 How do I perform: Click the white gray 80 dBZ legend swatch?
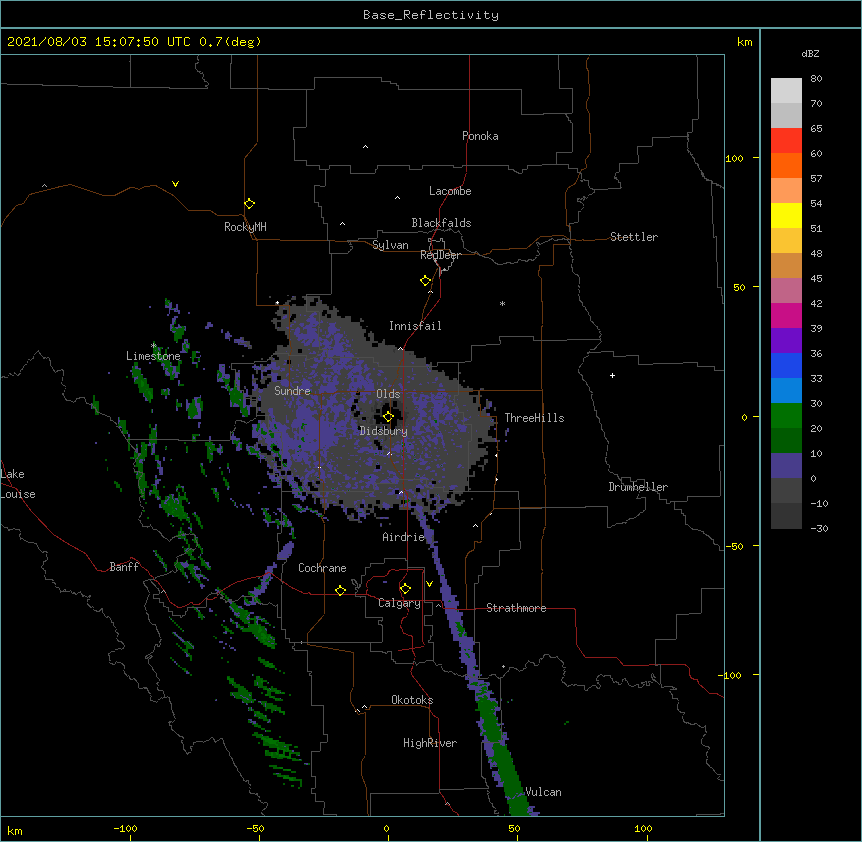pos(786,91)
